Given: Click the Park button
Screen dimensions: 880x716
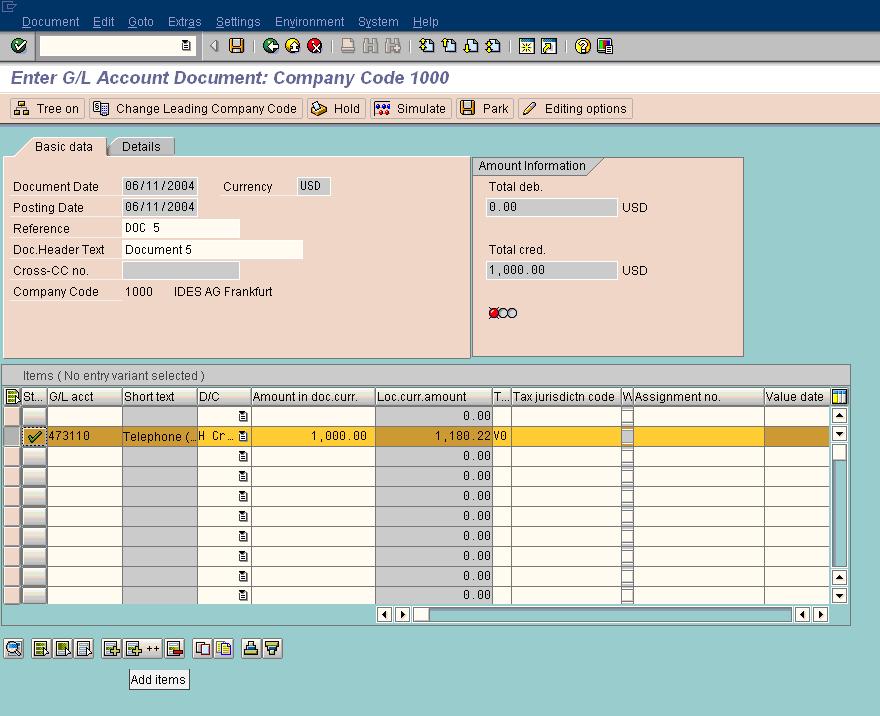Looking at the screenshot, I should tap(484, 109).
